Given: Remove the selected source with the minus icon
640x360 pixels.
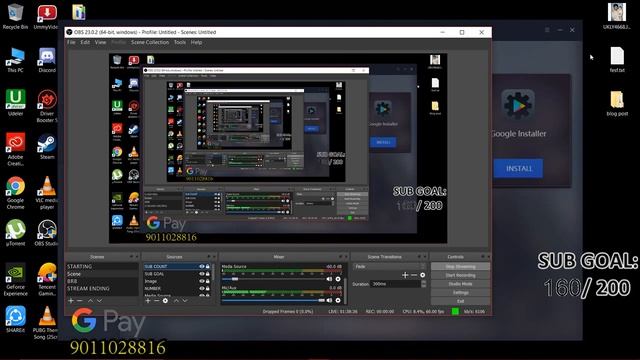Looking at the screenshot, I should pyautogui.click(x=156, y=300).
